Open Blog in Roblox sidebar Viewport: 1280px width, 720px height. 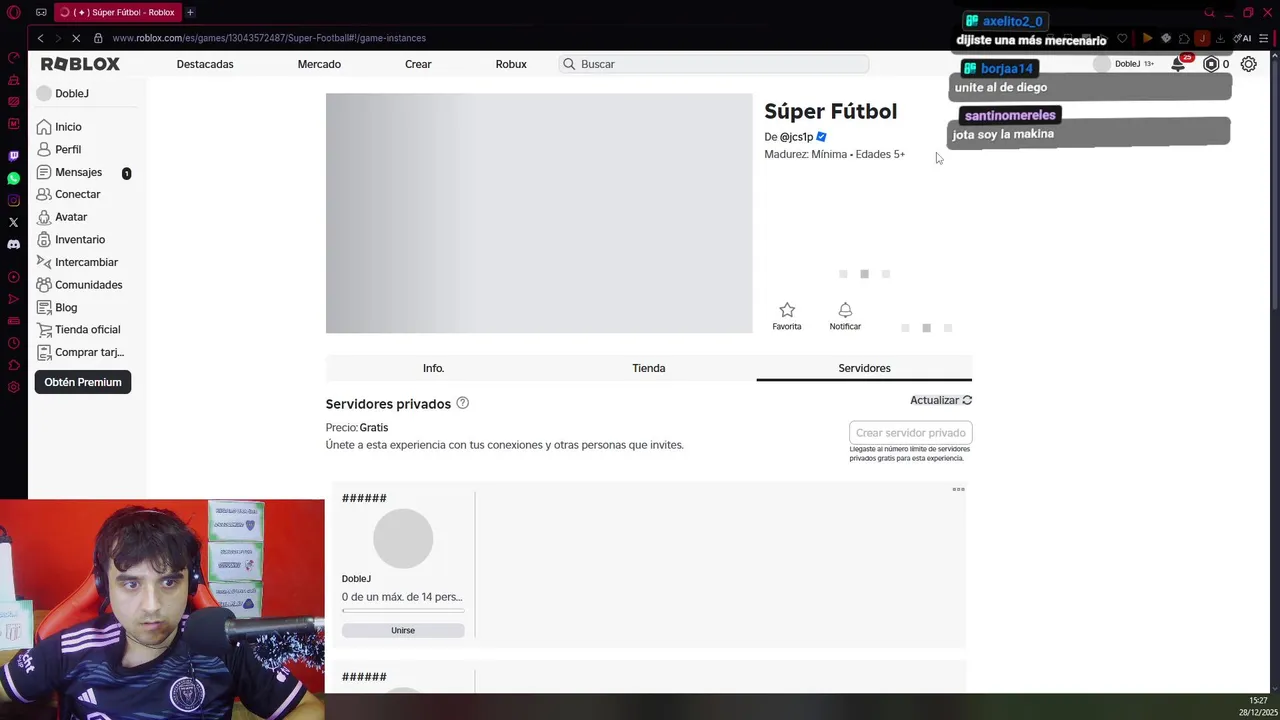click(57, 307)
